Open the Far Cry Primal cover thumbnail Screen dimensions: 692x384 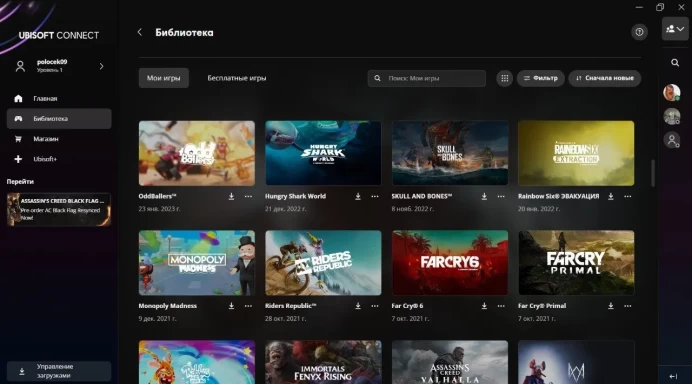(x=576, y=263)
